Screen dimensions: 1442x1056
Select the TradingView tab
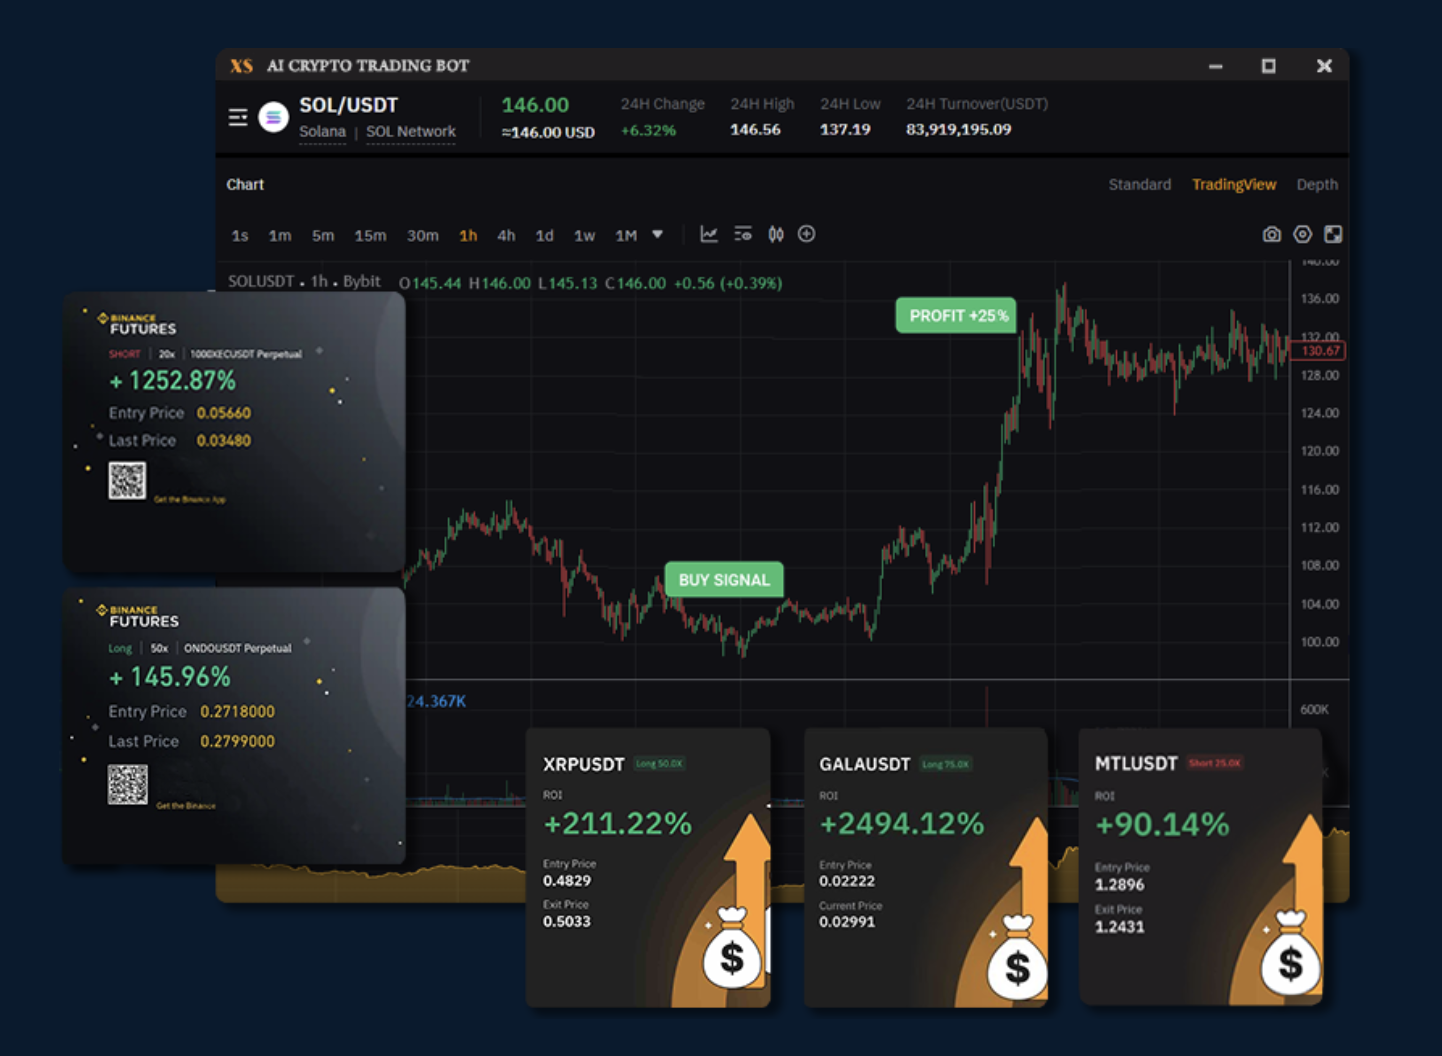tap(1233, 184)
